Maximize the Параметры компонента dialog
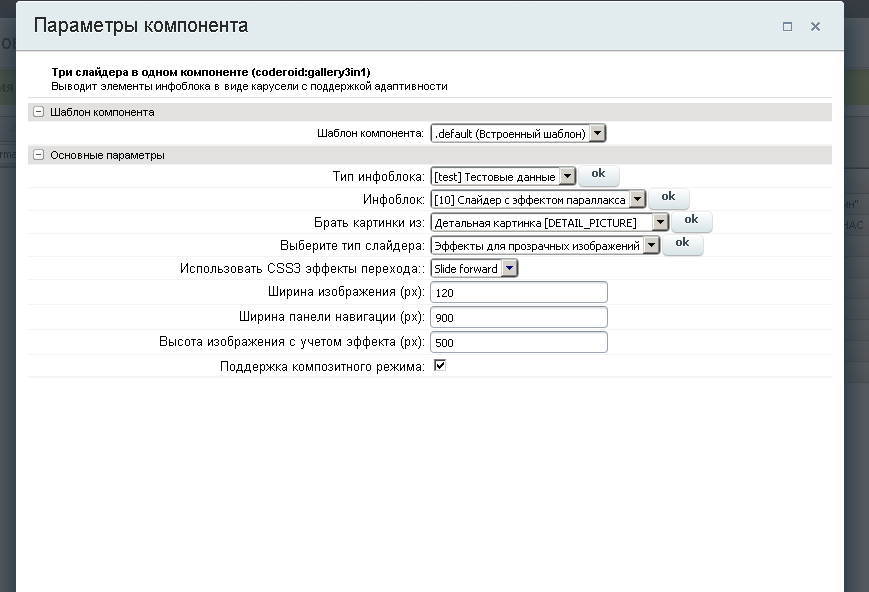 point(788,27)
